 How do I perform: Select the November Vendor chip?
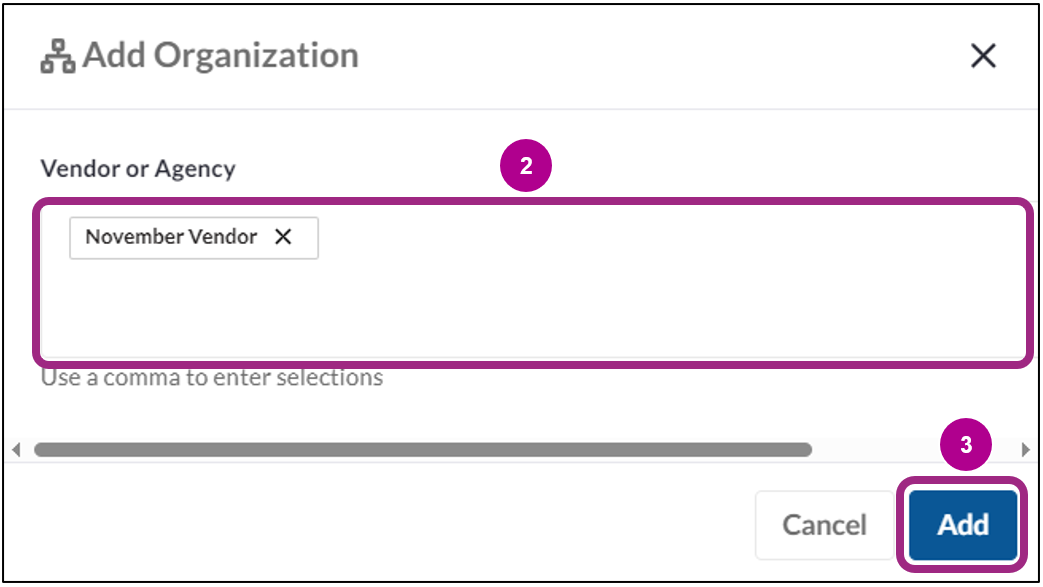tap(170, 237)
